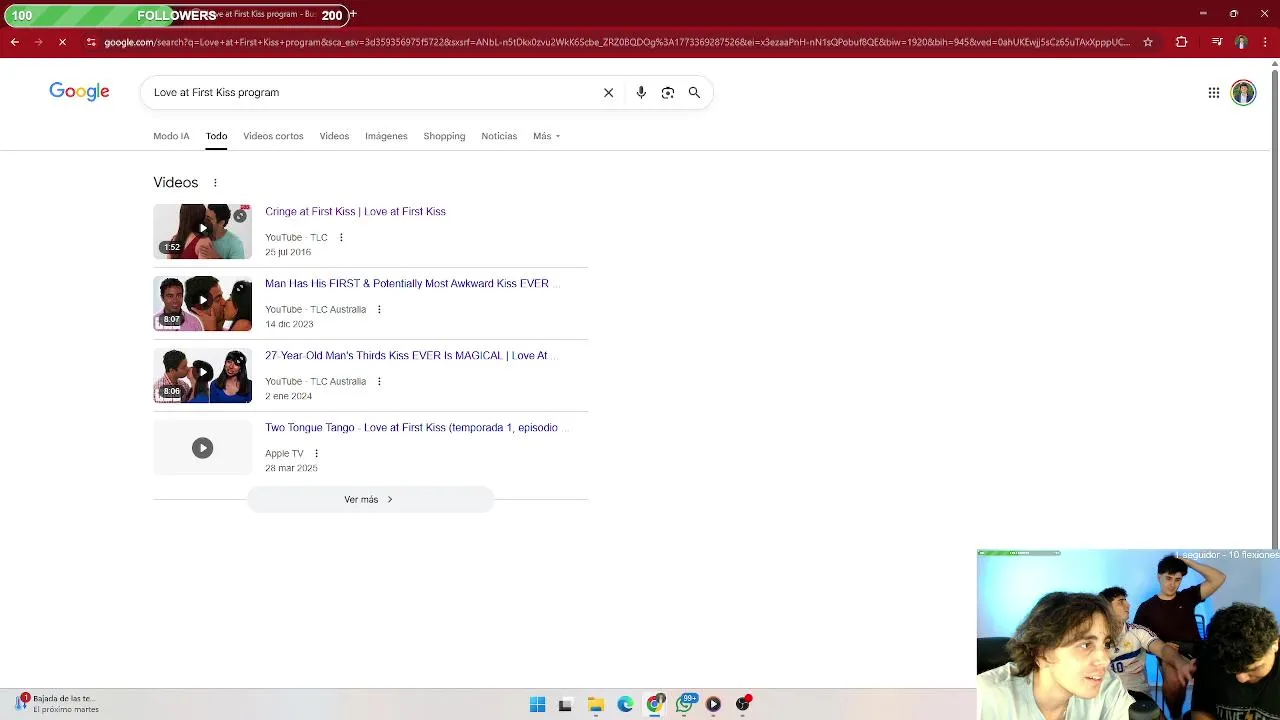This screenshot has height=720, width=1280.
Task: Open the Google apps grid
Action: click(1214, 93)
